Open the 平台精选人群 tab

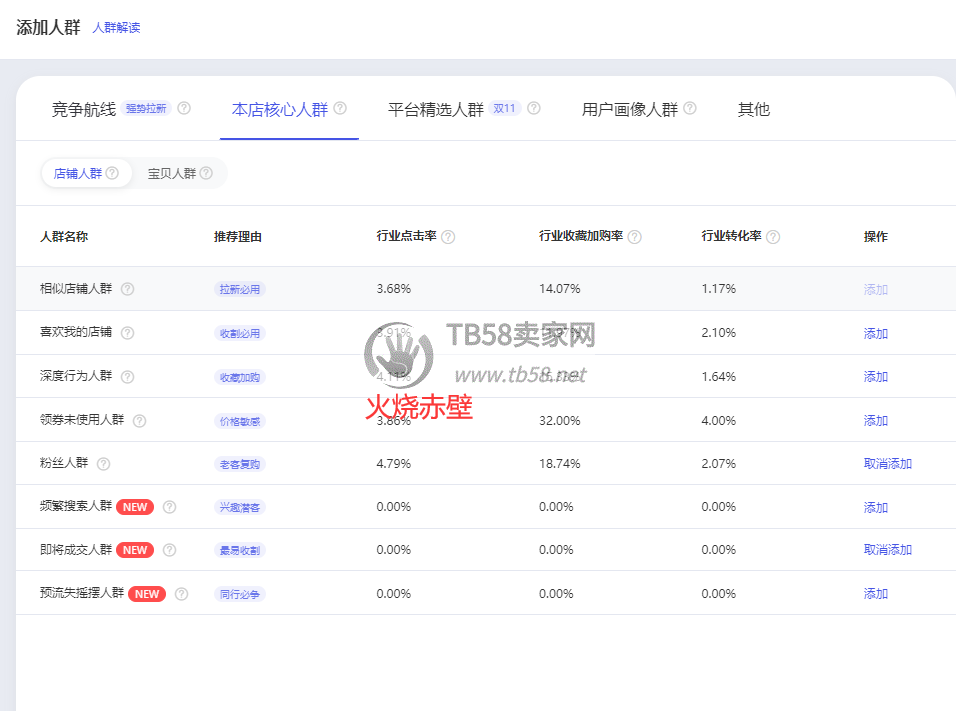tap(435, 109)
